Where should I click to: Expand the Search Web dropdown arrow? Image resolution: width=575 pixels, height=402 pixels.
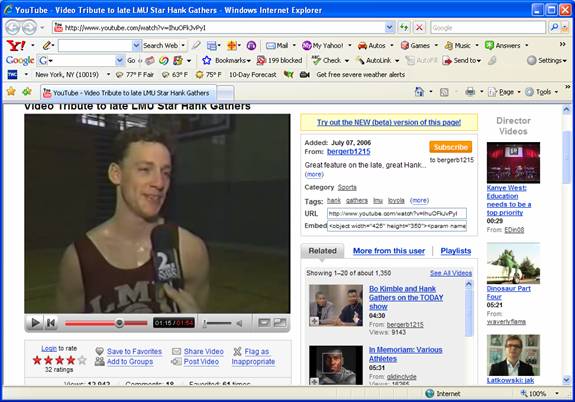point(183,45)
